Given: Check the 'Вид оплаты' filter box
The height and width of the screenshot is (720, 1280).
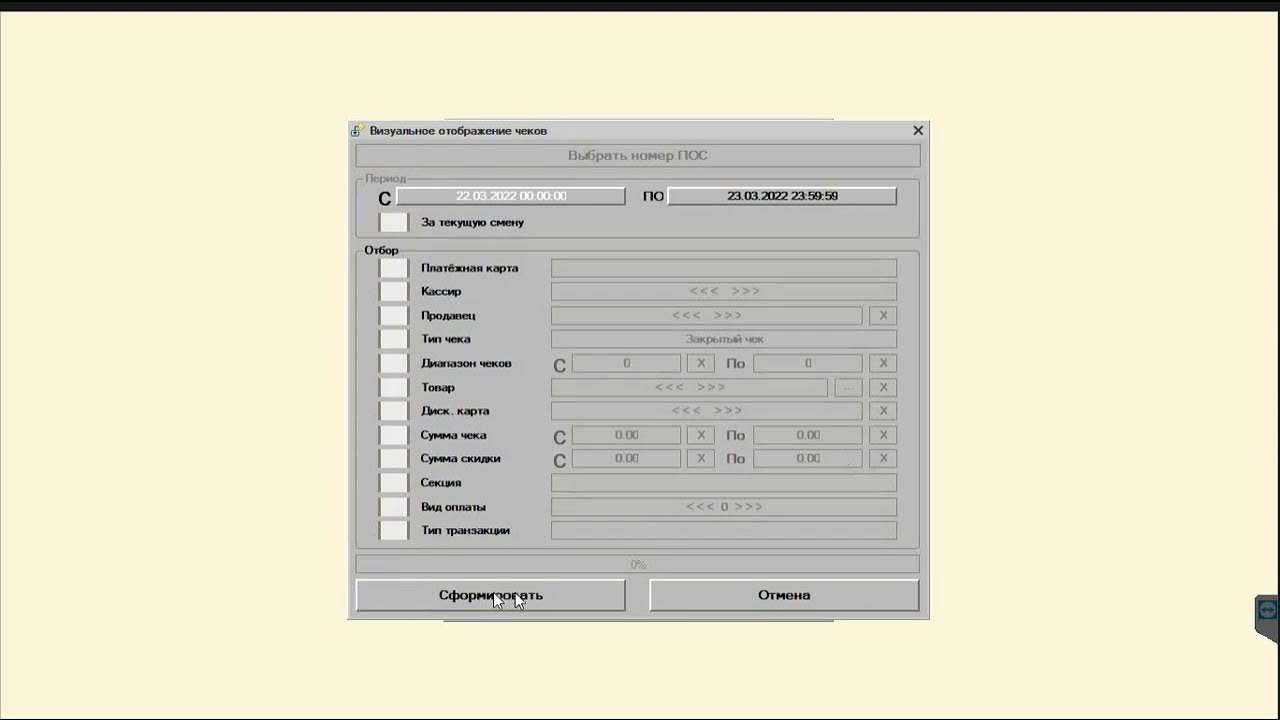Looking at the screenshot, I should [x=394, y=506].
